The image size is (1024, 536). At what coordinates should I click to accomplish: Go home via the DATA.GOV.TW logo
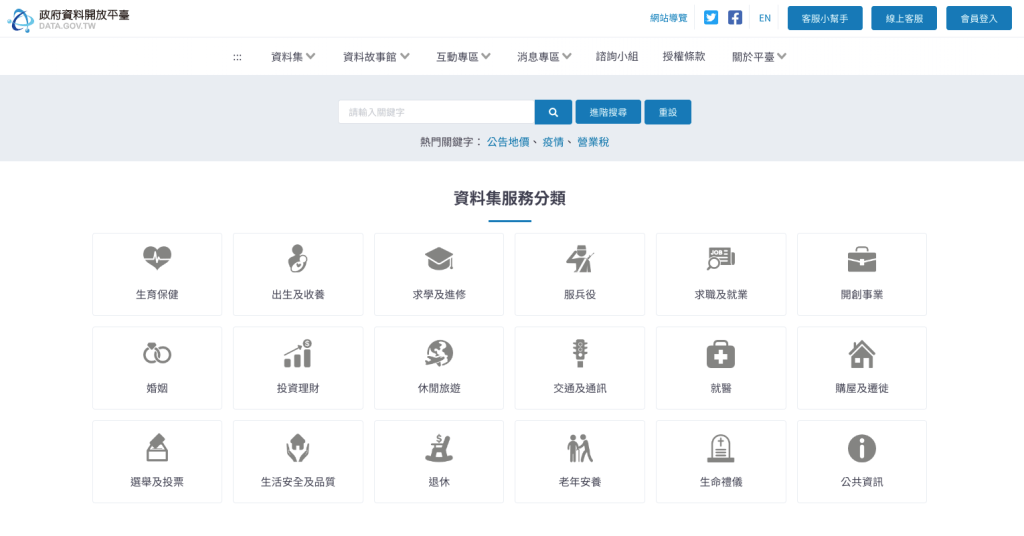(x=69, y=20)
